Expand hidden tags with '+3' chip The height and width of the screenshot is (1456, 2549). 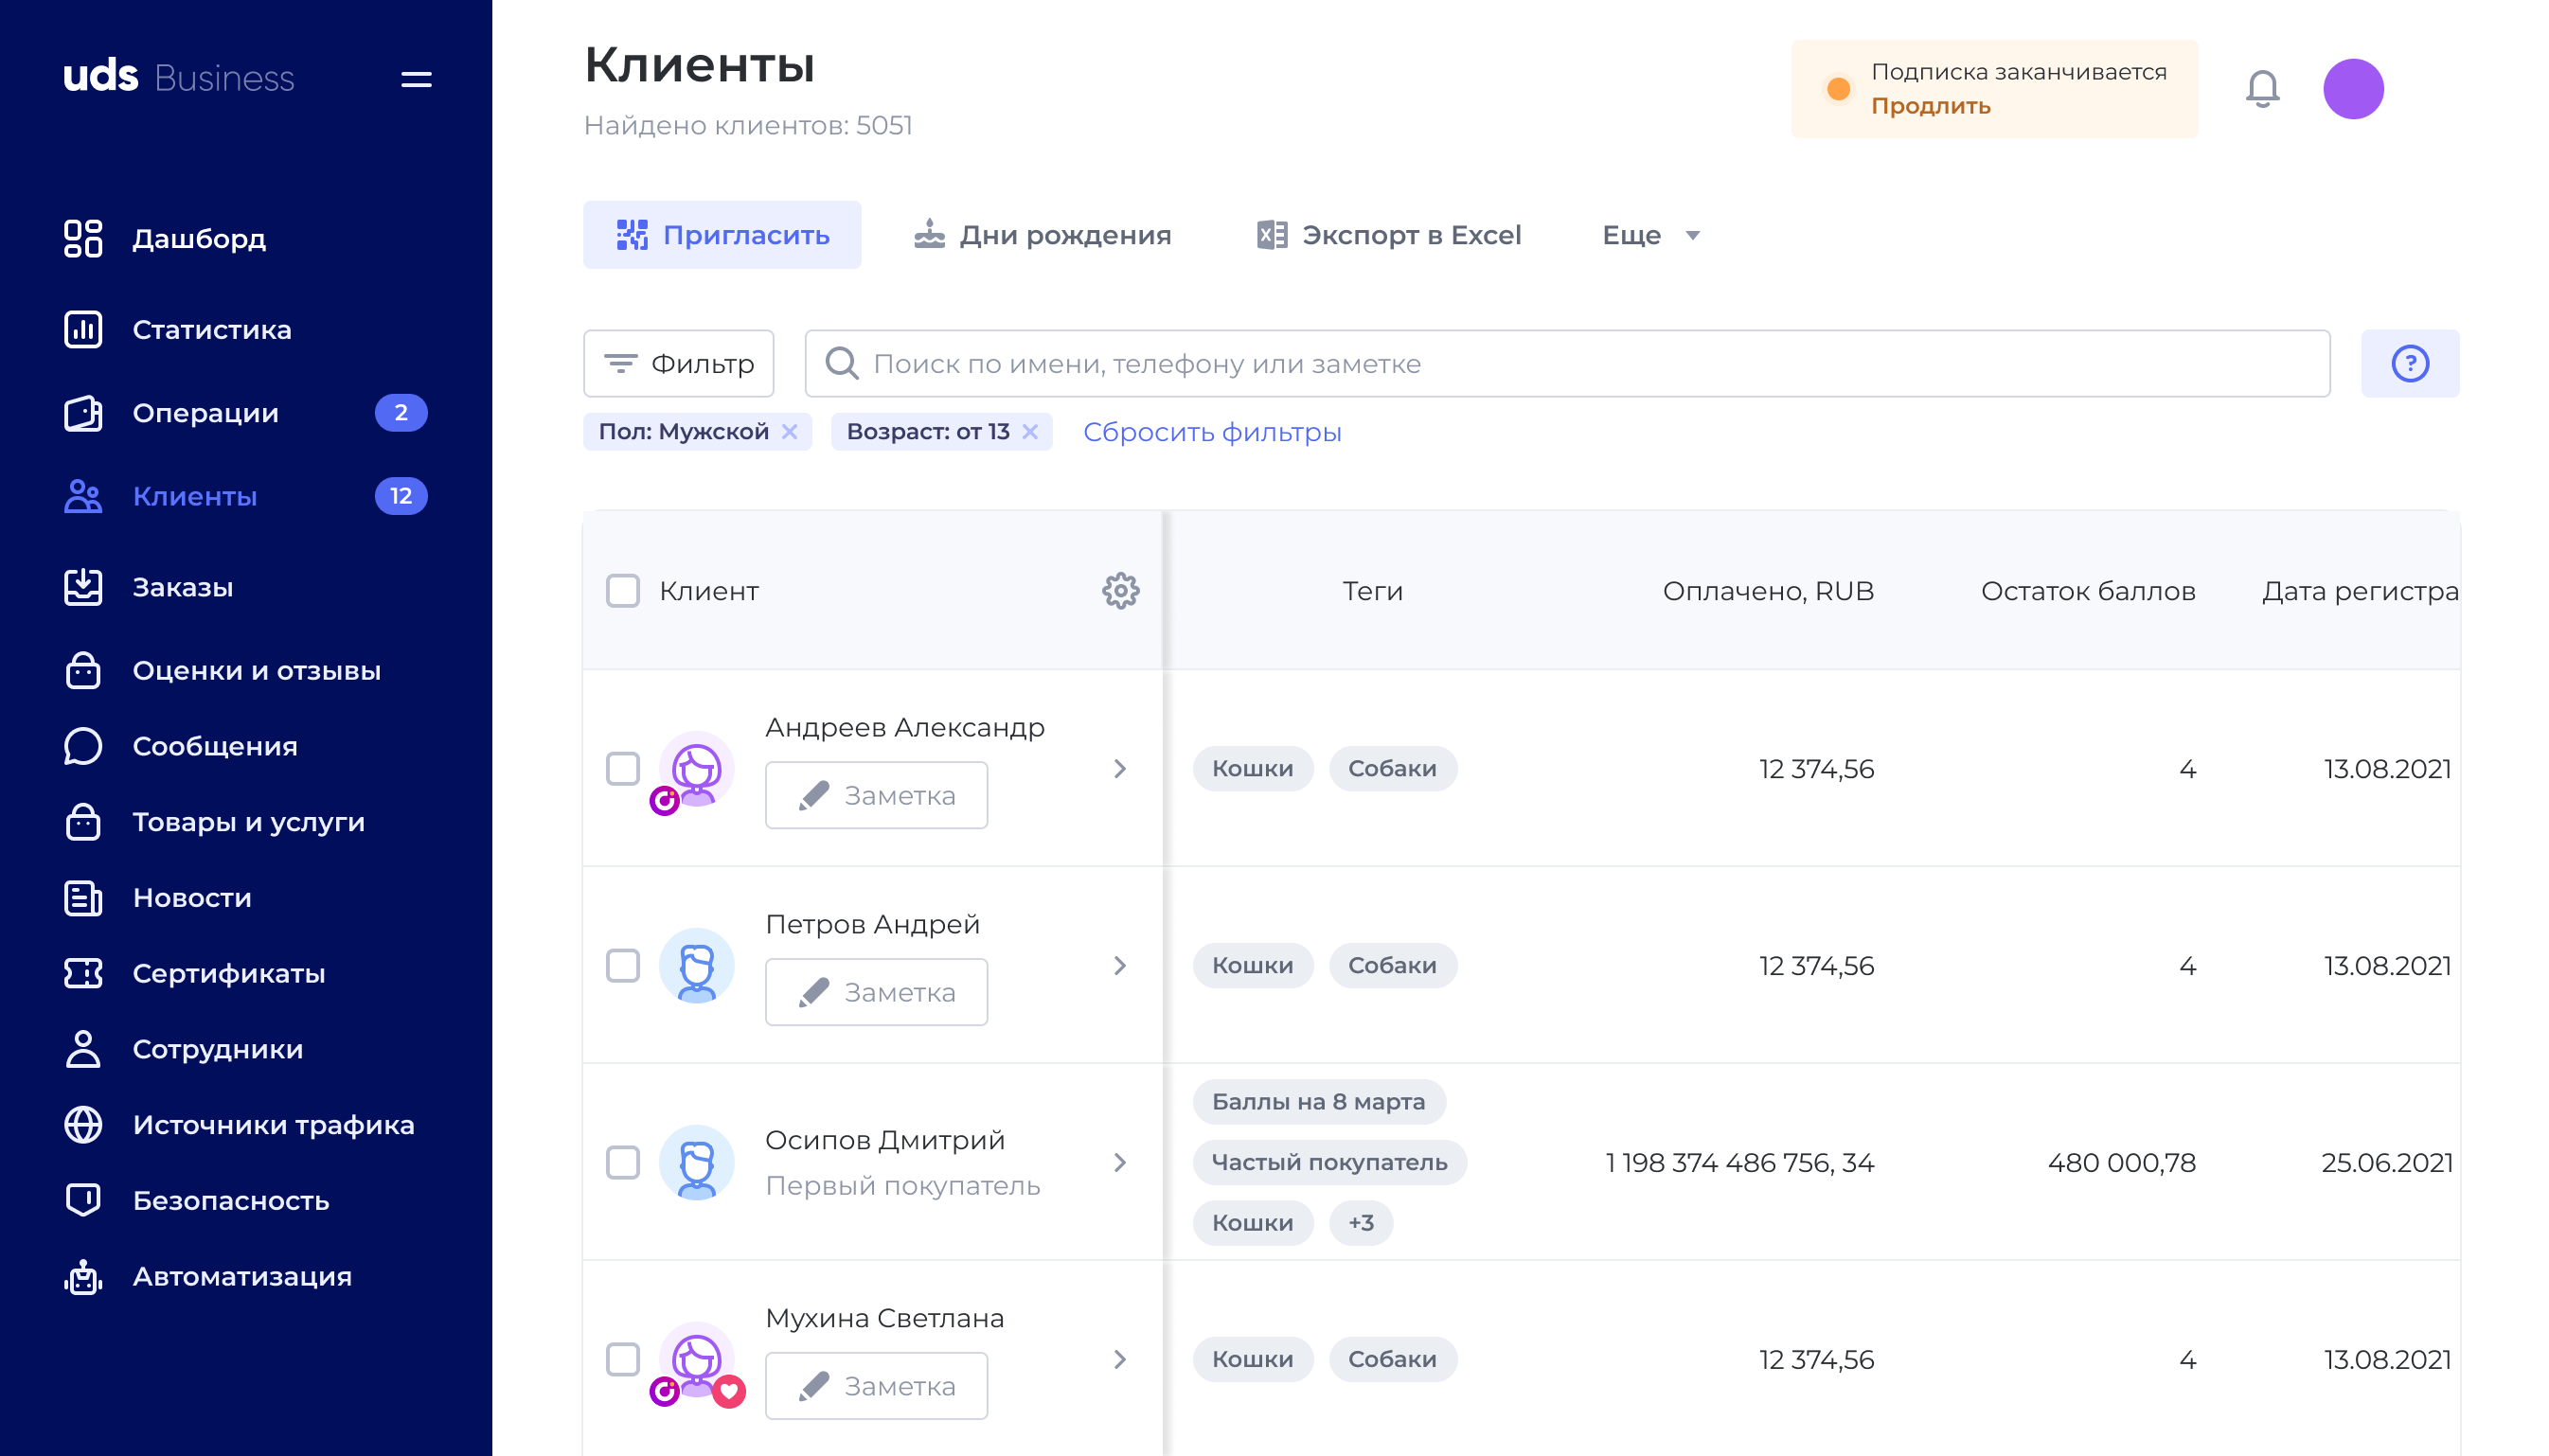click(x=1360, y=1223)
